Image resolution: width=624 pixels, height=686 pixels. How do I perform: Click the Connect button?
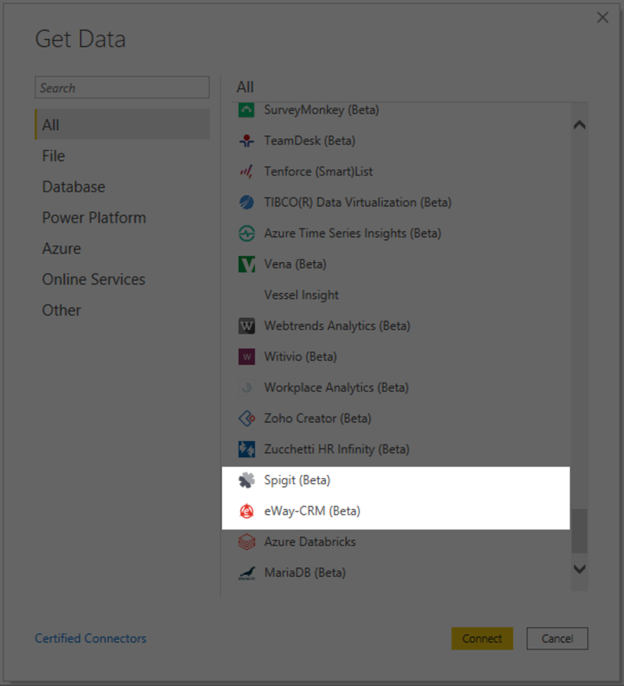482,639
